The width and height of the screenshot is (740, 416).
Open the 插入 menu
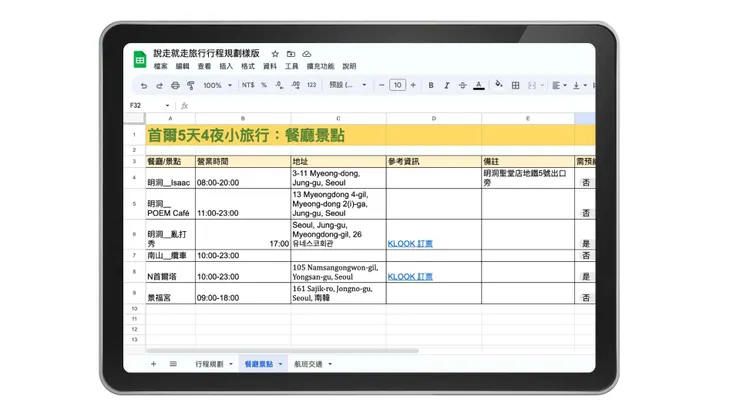pyautogui.click(x=226, y=67)
